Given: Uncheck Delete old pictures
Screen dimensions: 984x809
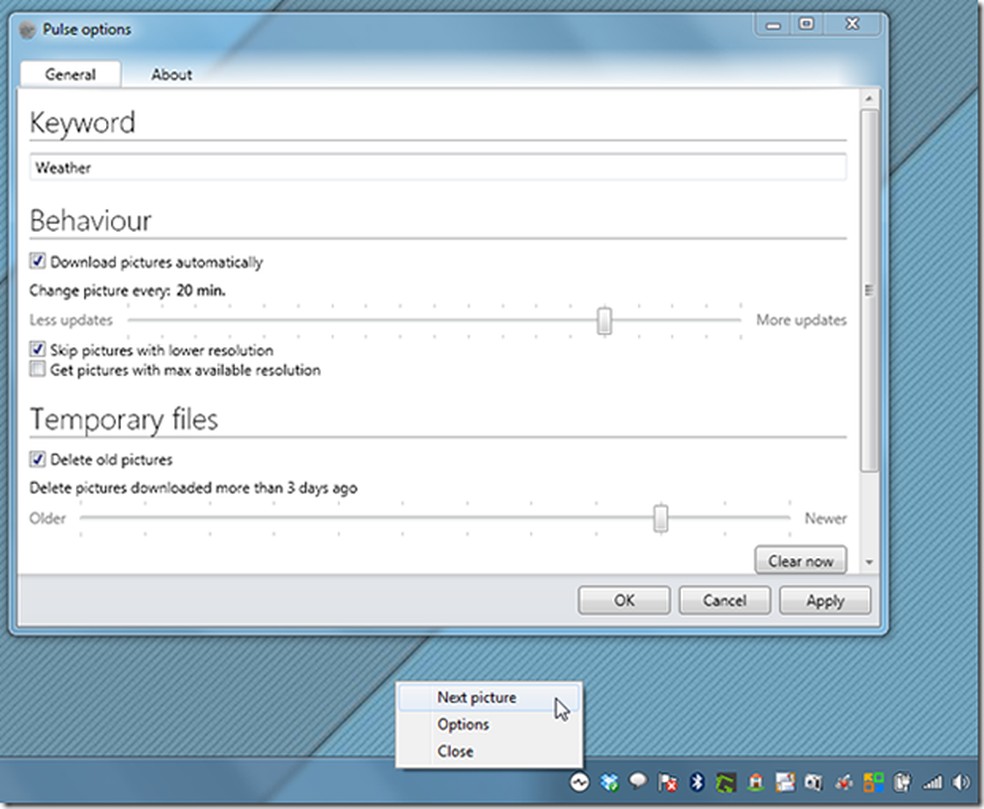Looking at the screenshot, I should point(38,459).
